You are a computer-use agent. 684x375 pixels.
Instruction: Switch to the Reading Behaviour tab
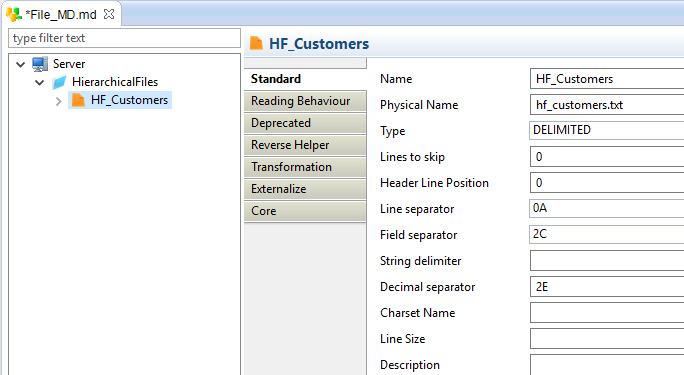tap(305, 101)
